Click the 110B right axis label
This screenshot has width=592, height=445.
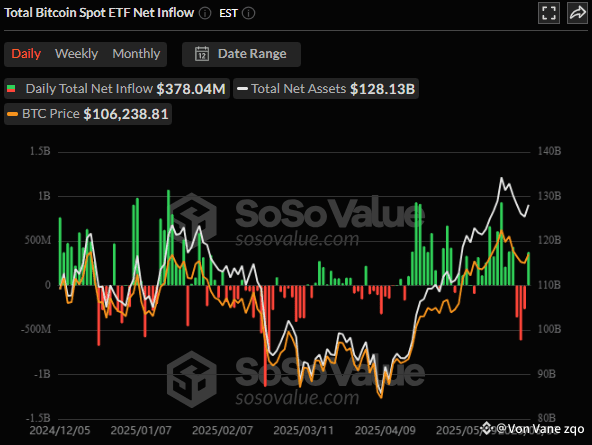549,285
